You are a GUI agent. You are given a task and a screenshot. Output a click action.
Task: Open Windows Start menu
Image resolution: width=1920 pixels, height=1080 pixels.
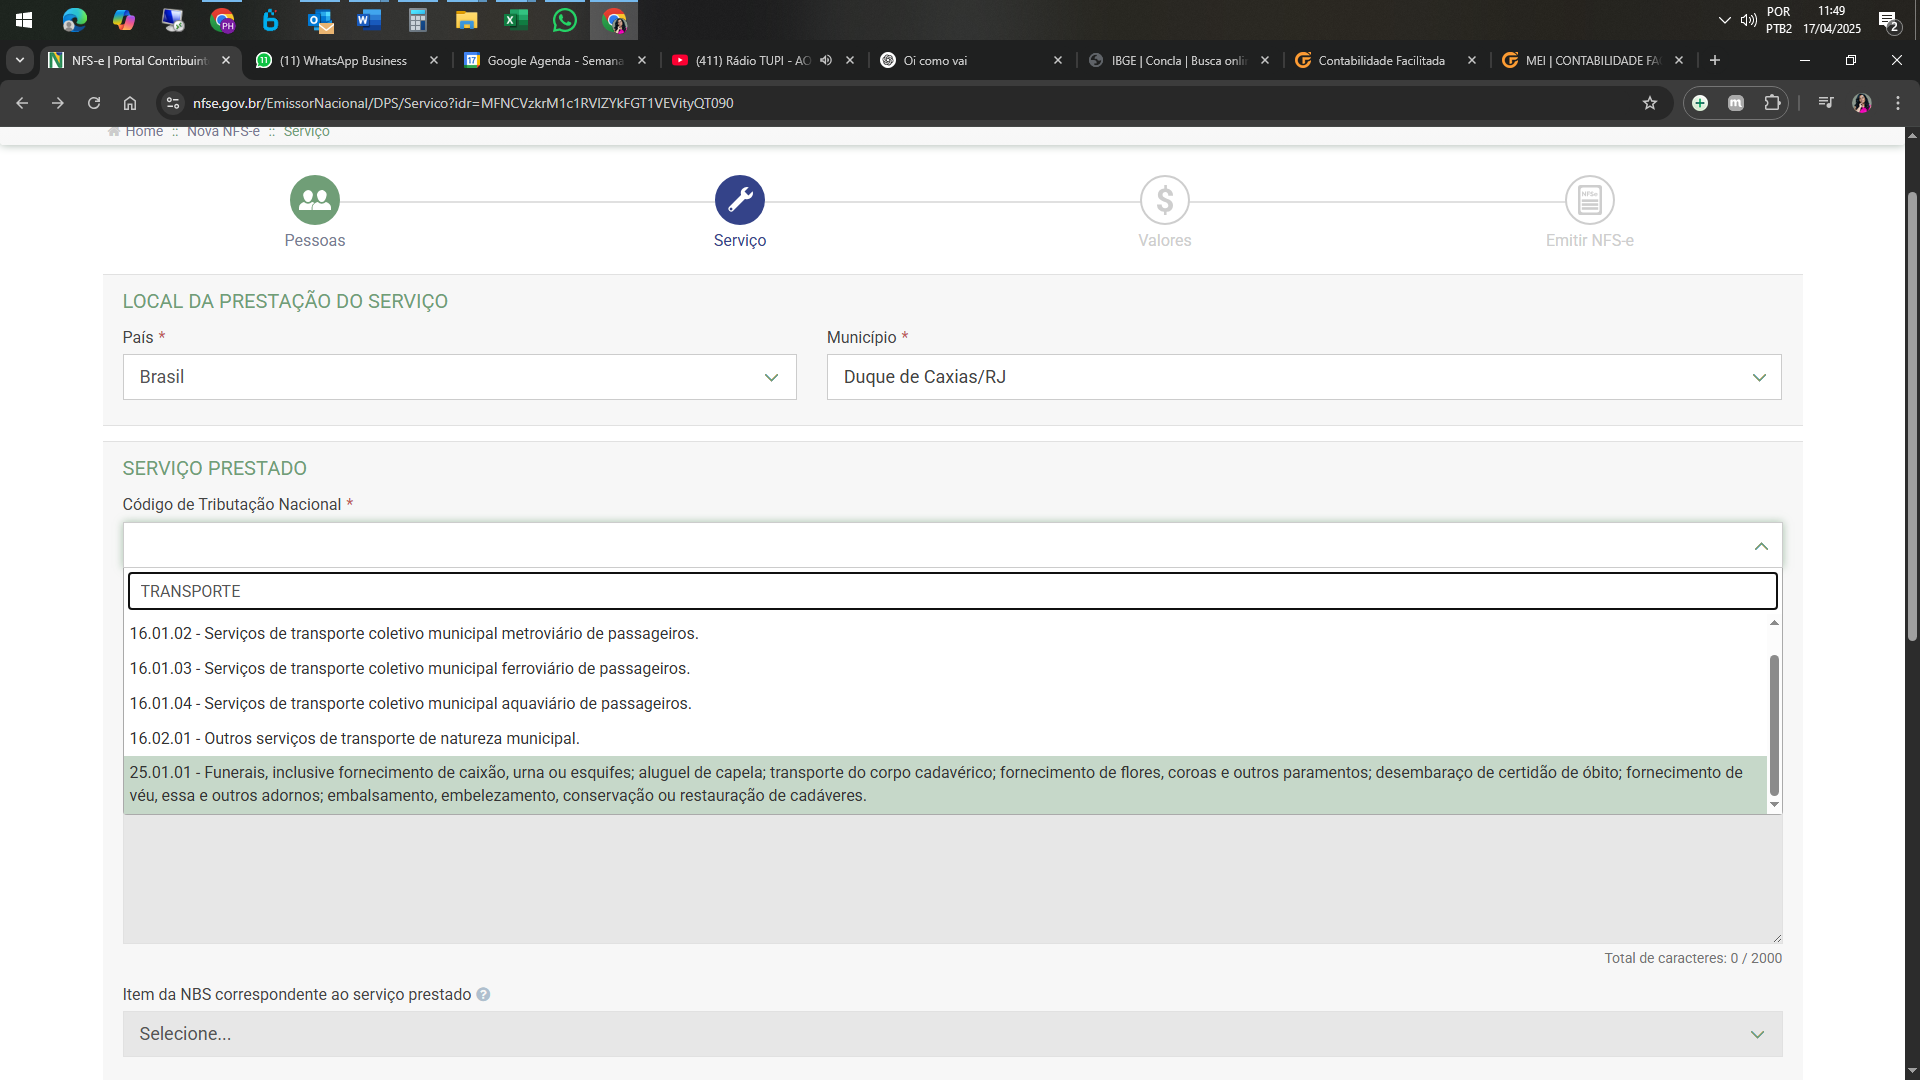tap(24, 20)
